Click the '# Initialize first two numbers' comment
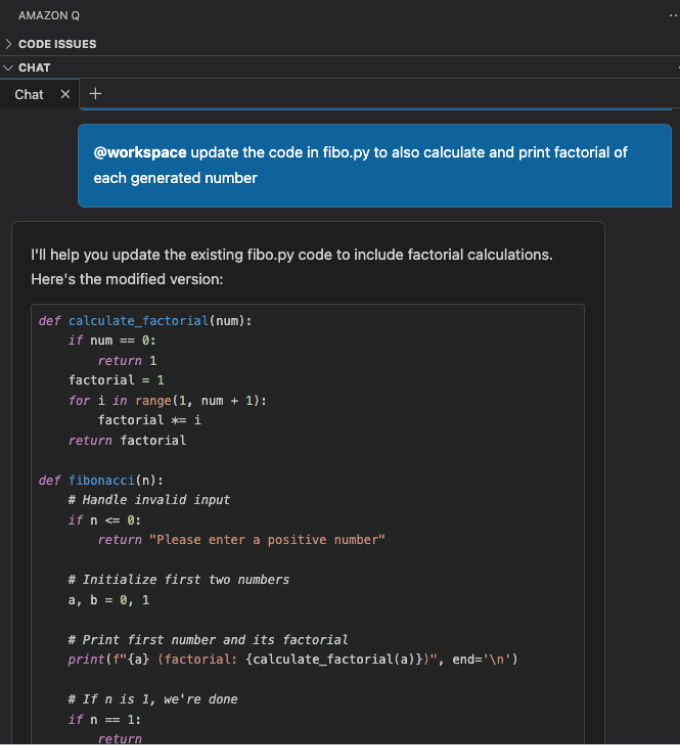The height and width of the screenshot is (745, 680). (x=179, y=580)
